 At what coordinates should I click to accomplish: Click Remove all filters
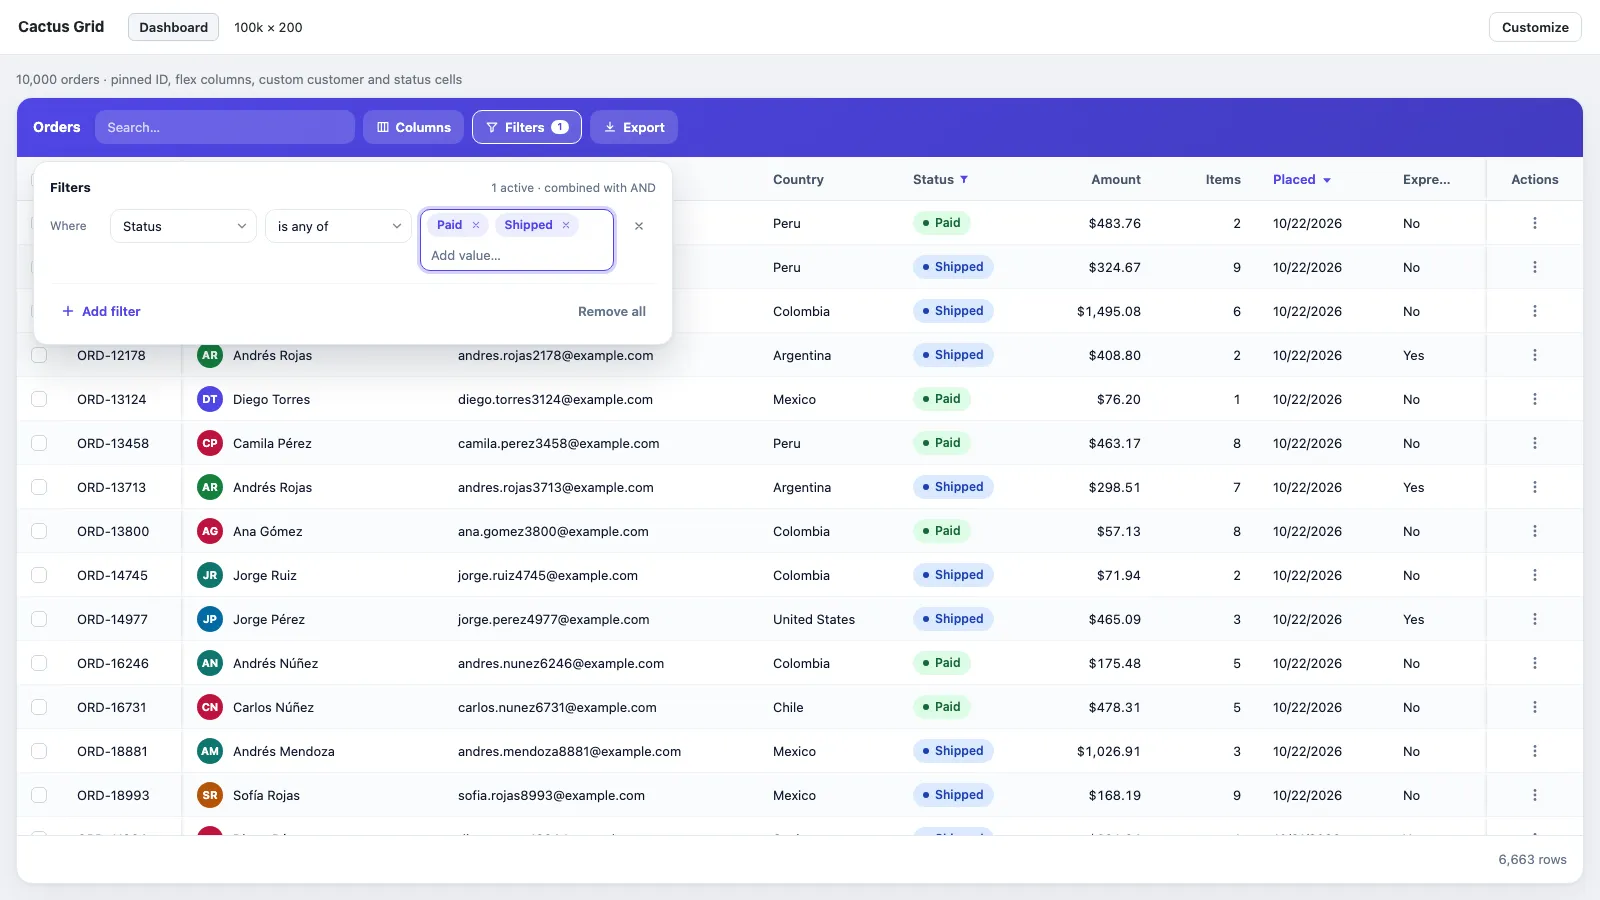[x=612, y=311]
